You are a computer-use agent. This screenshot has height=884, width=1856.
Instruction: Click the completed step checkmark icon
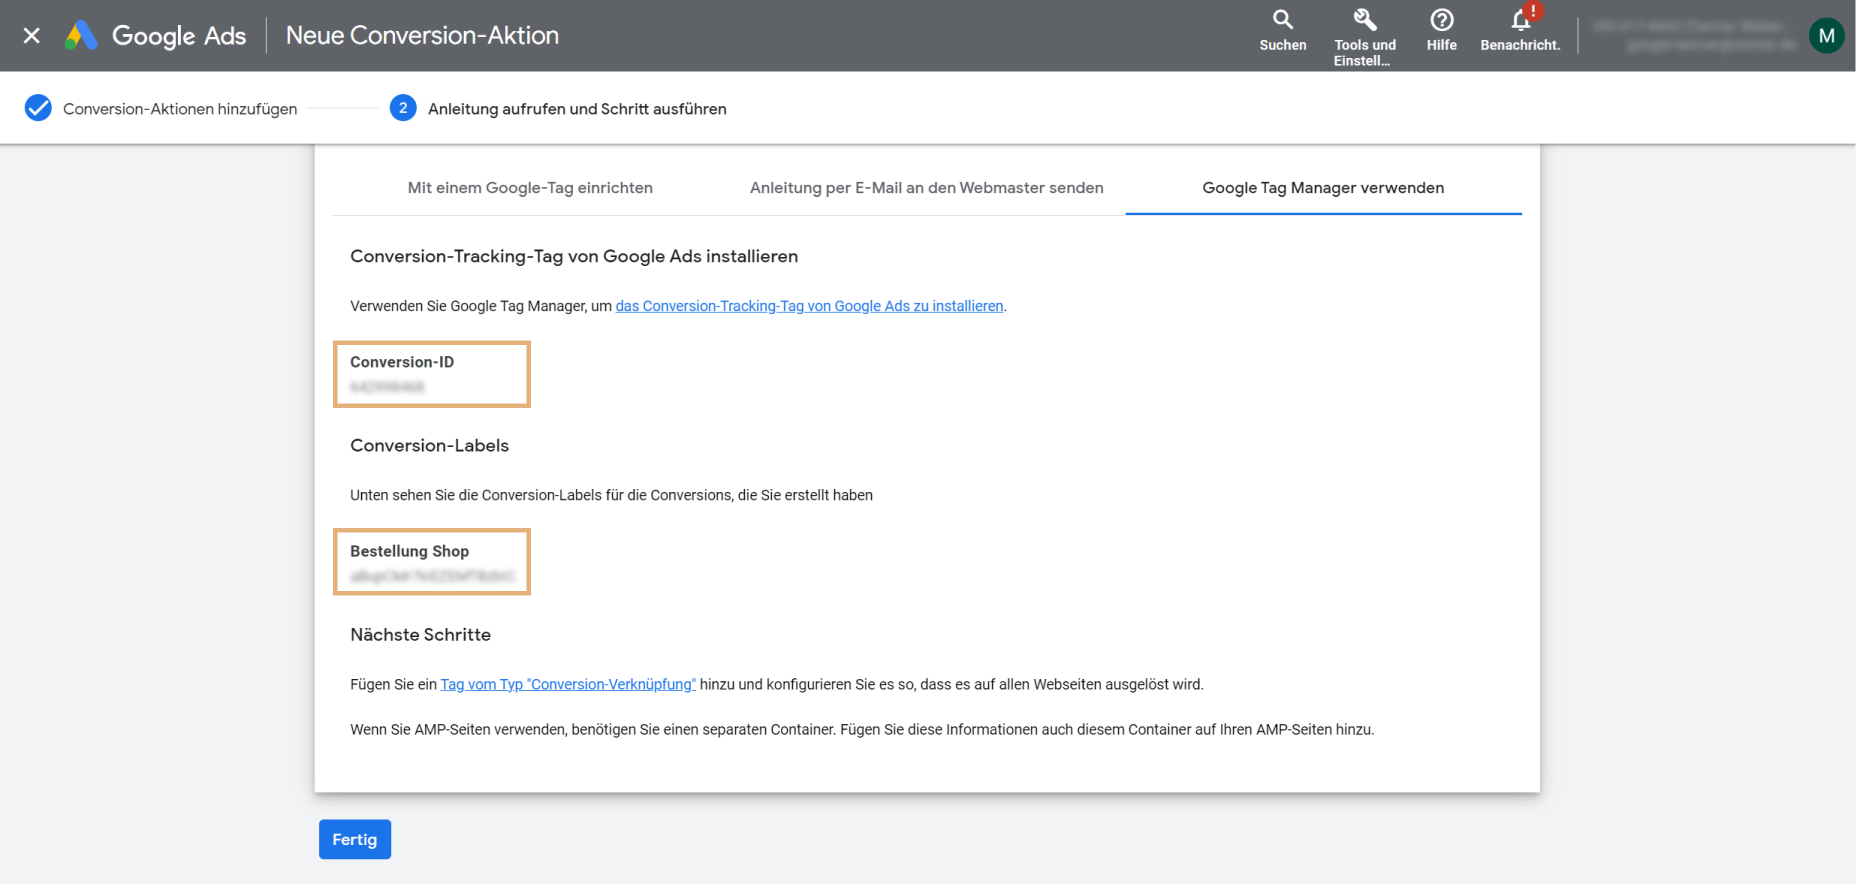(x=38, y=108)
